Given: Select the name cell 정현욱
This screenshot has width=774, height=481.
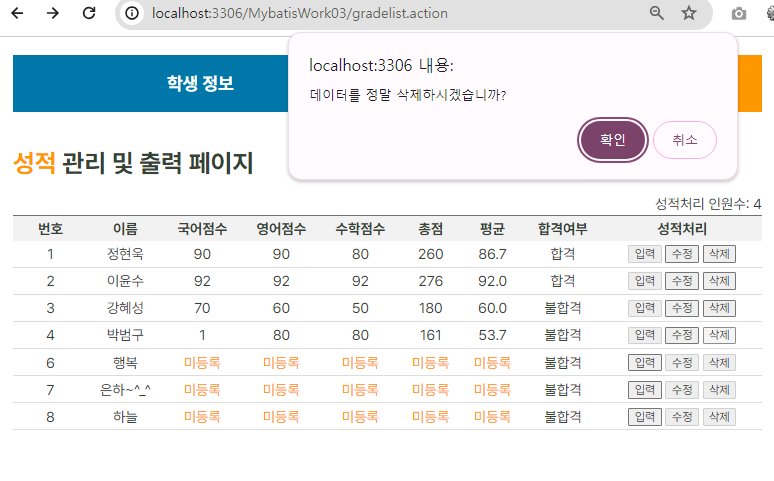Looking at the screenshot, I should 125,254.
